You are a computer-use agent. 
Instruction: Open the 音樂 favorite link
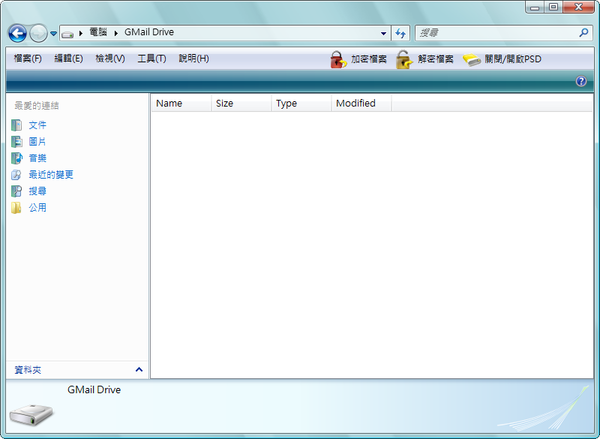pyautogui.click(x=38, y=158)
